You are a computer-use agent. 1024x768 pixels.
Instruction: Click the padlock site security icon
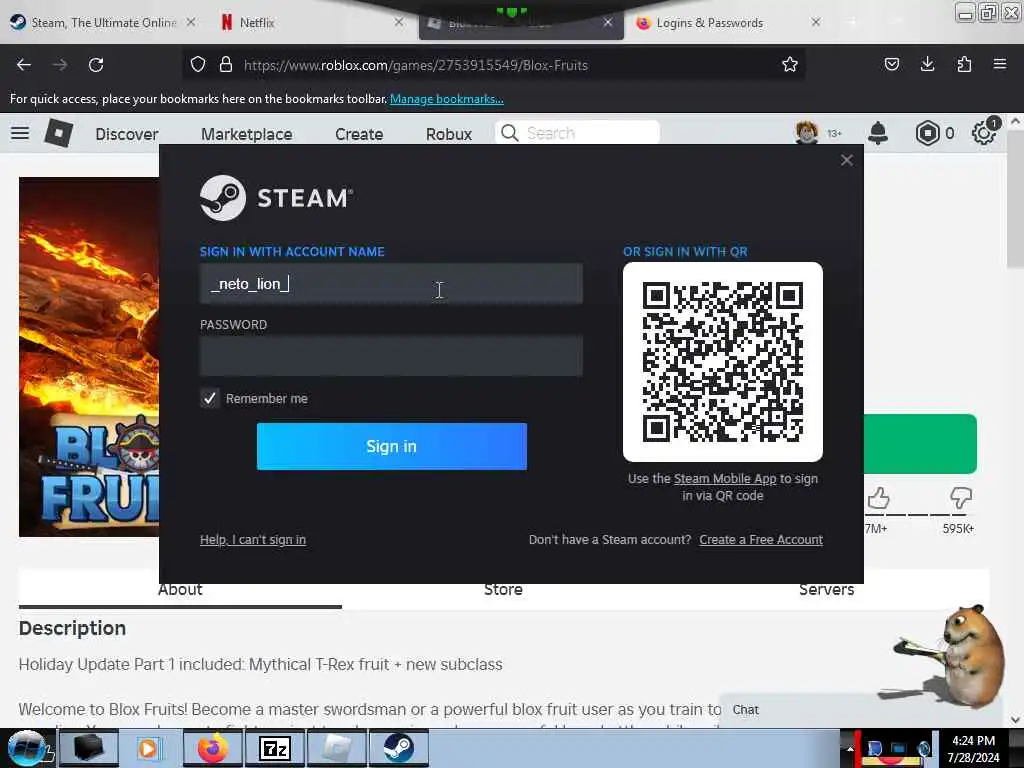[x=226, y=65]
